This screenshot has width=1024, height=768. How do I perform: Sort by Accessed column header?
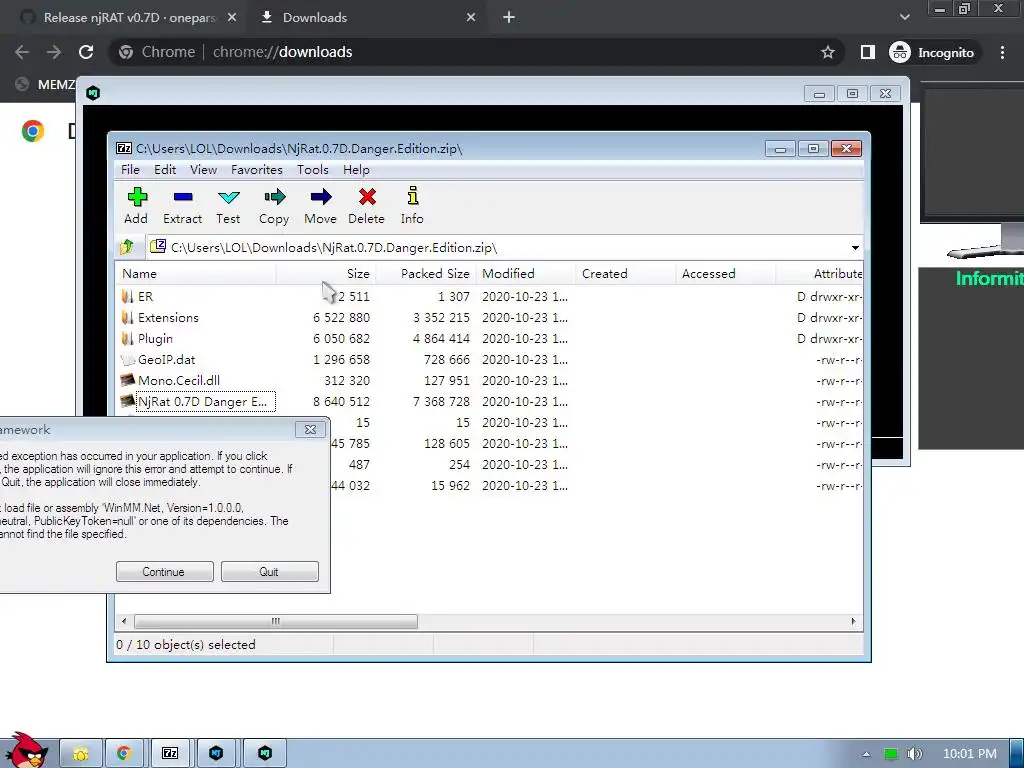point(725,274)
